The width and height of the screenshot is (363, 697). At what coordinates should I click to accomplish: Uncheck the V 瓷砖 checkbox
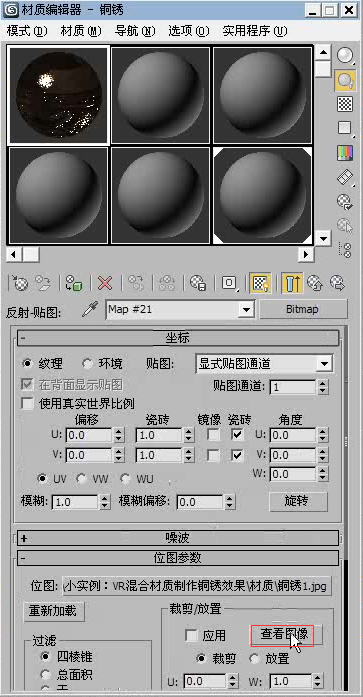click(x=238, y=455)
